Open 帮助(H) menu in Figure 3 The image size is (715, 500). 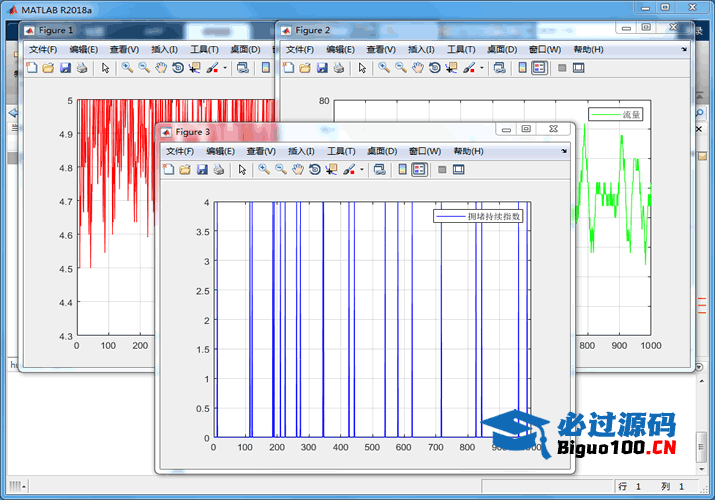[x=468, y=151]
